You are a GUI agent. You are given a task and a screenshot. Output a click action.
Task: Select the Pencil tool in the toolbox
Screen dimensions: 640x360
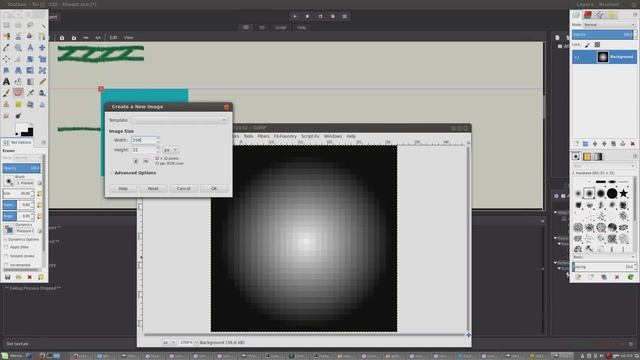tap(42, 82)
